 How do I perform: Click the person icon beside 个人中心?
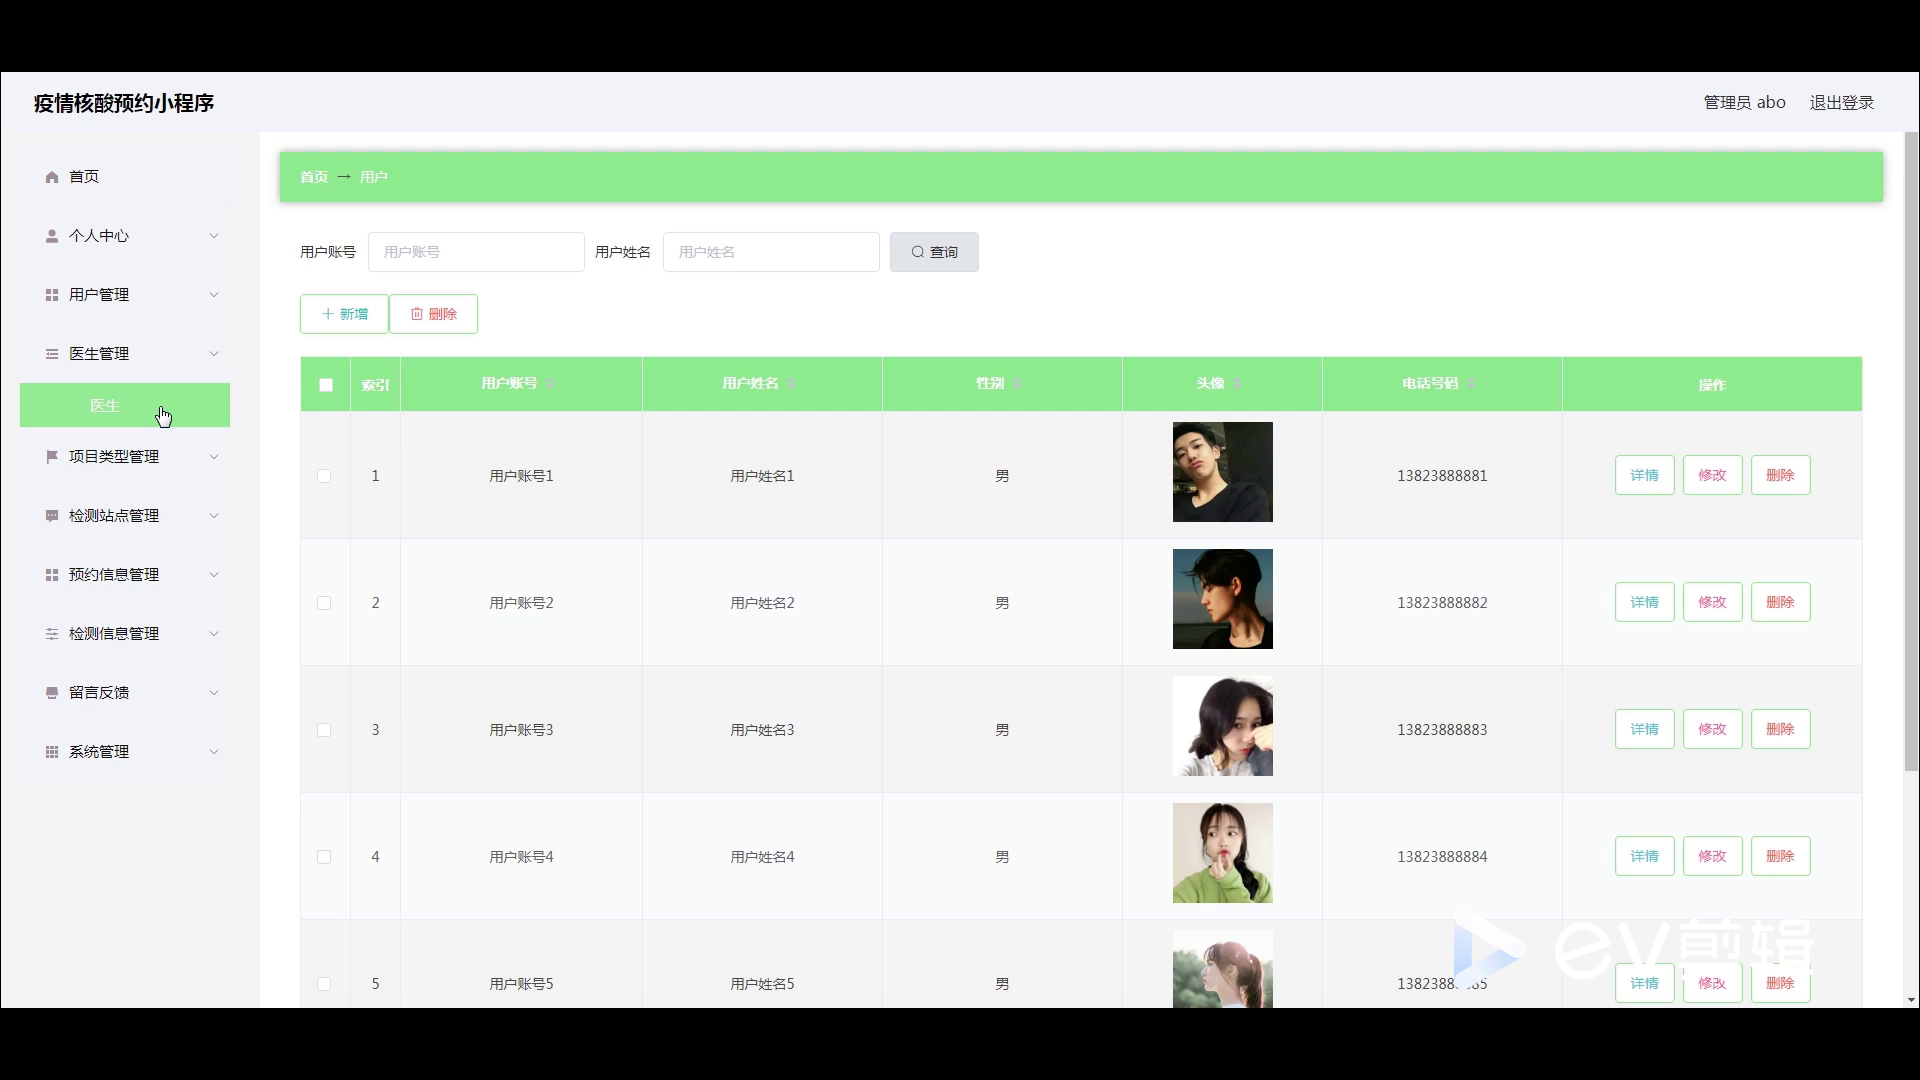coord(52,236)
